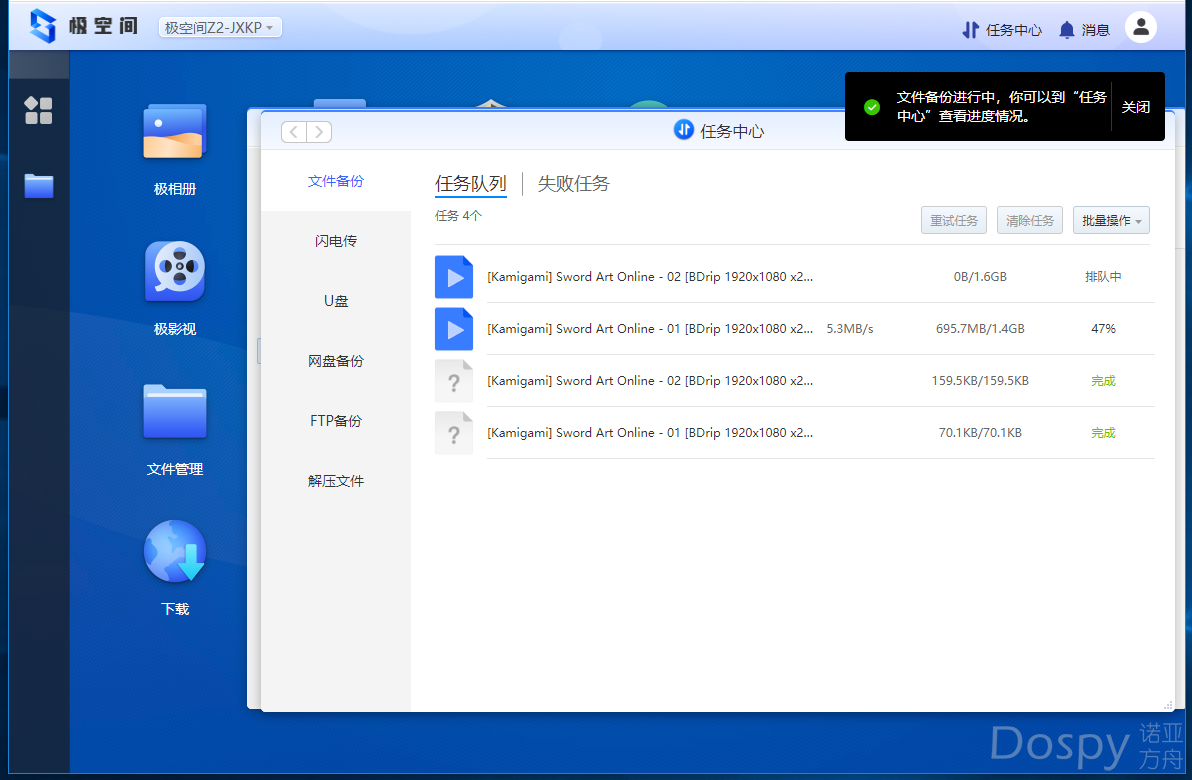Image resolution: width=1192 pixels, height=780 pixels.
Task: Select 文件备份 in the side menu
Action: (335, 181)
